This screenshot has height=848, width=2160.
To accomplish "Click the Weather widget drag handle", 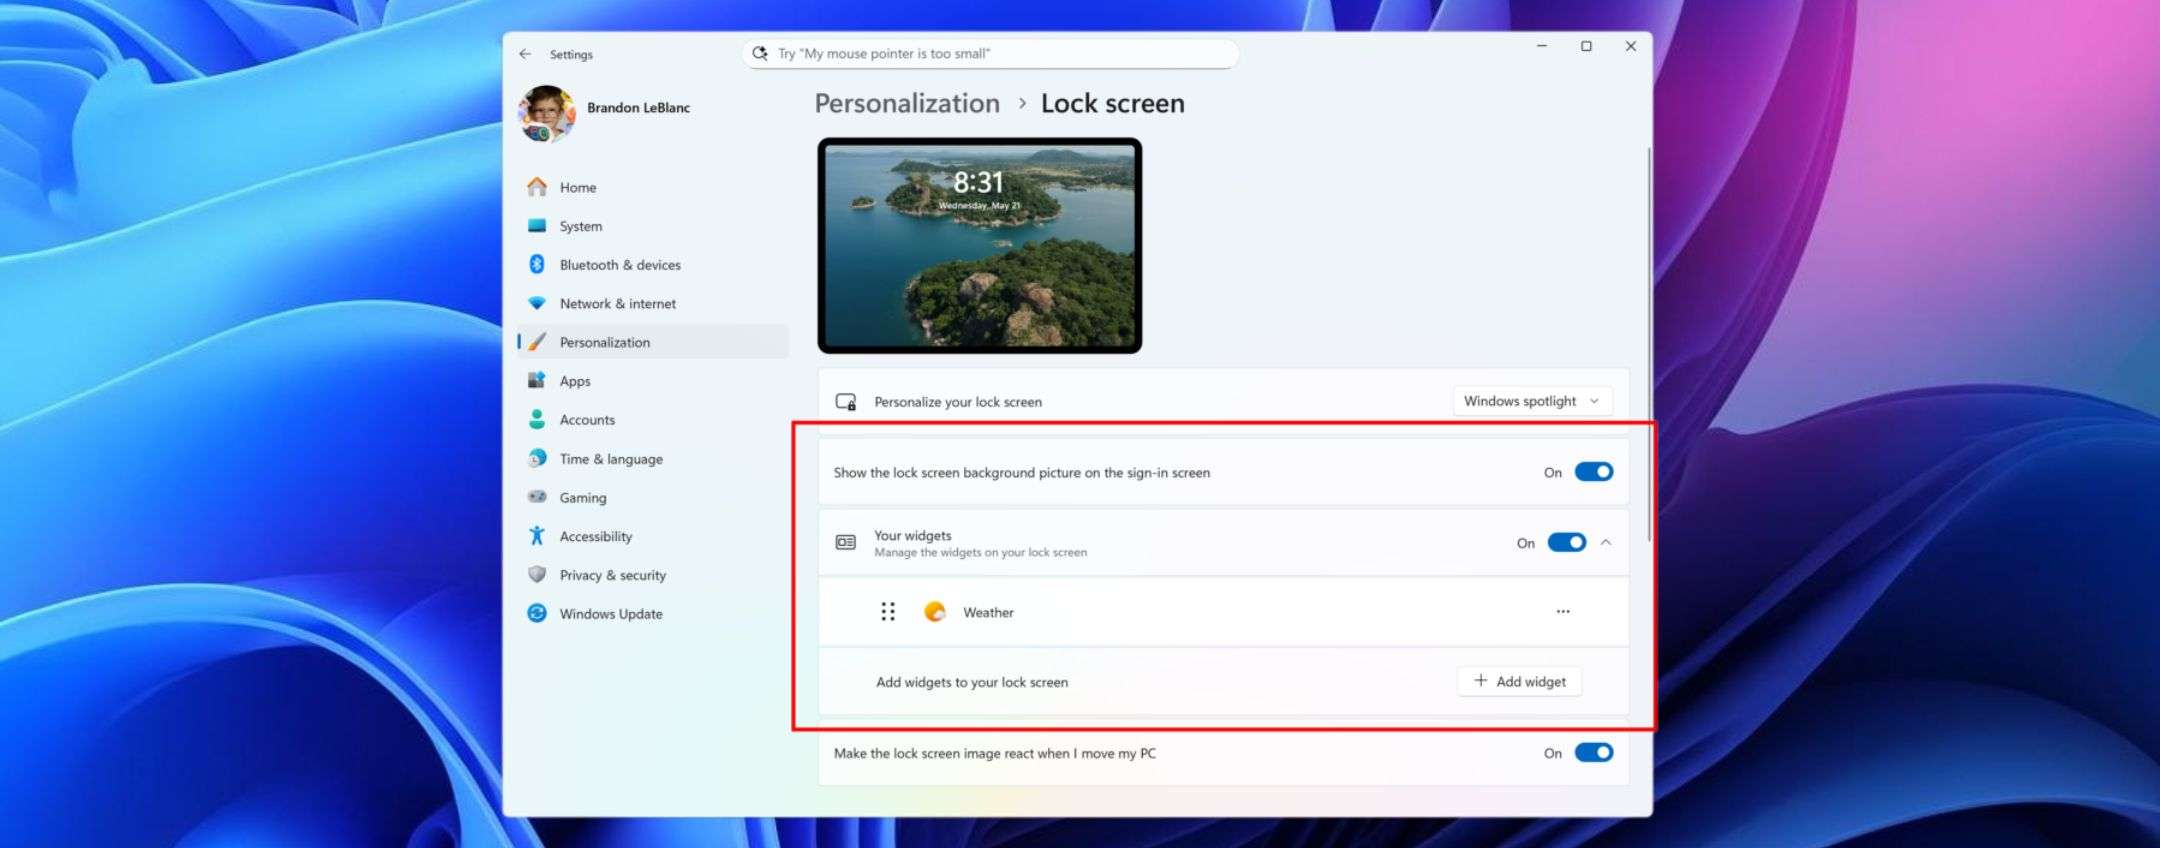I will coord(888,612).
